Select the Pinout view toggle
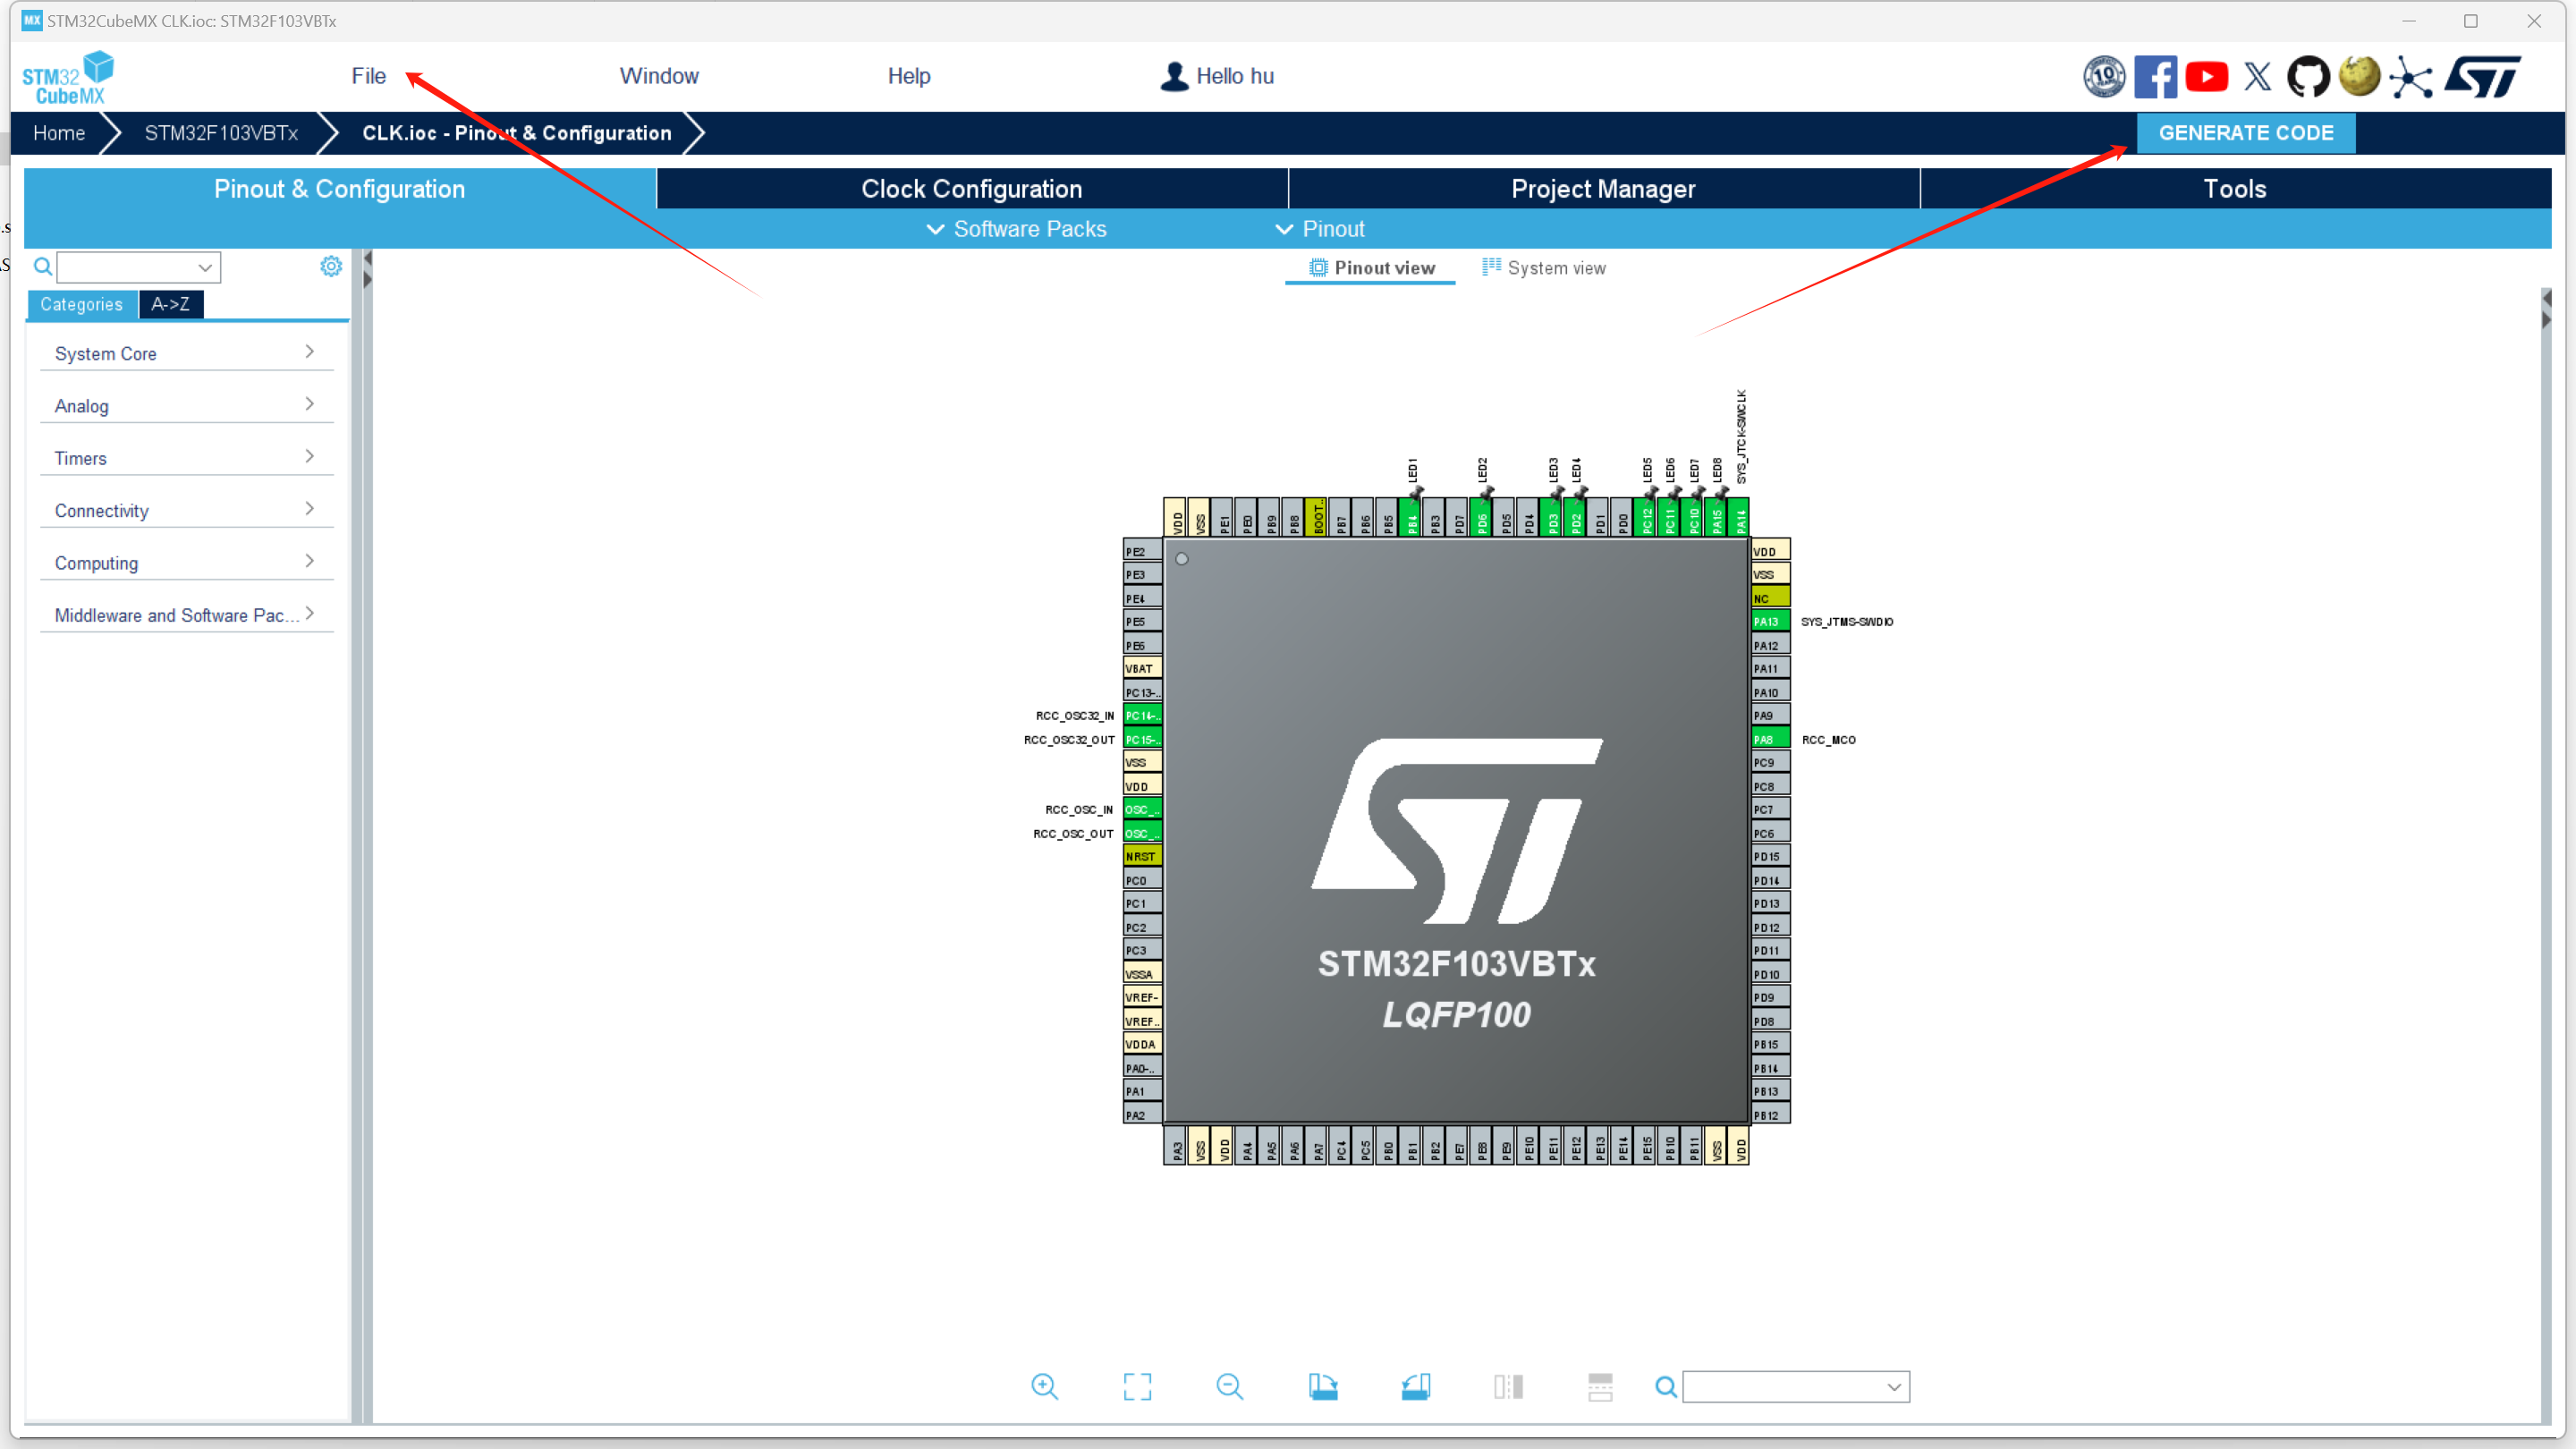 (1371, 268)
